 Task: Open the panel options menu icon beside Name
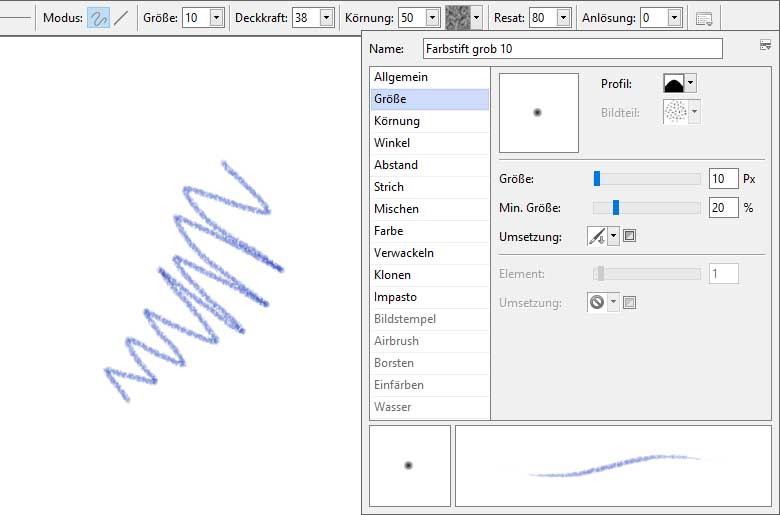pyautogui.click(x=766, y=45)
